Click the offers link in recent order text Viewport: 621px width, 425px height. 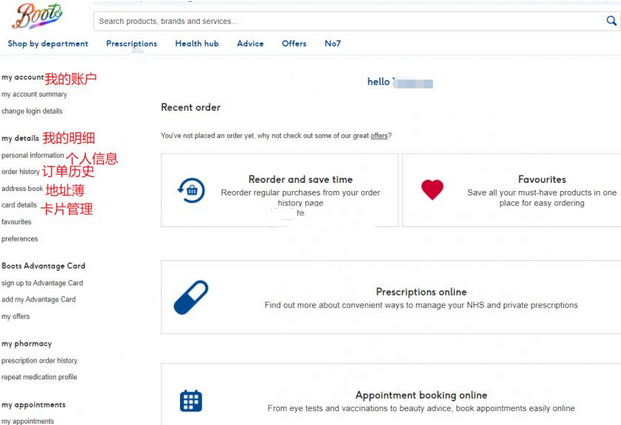[379, 136]
